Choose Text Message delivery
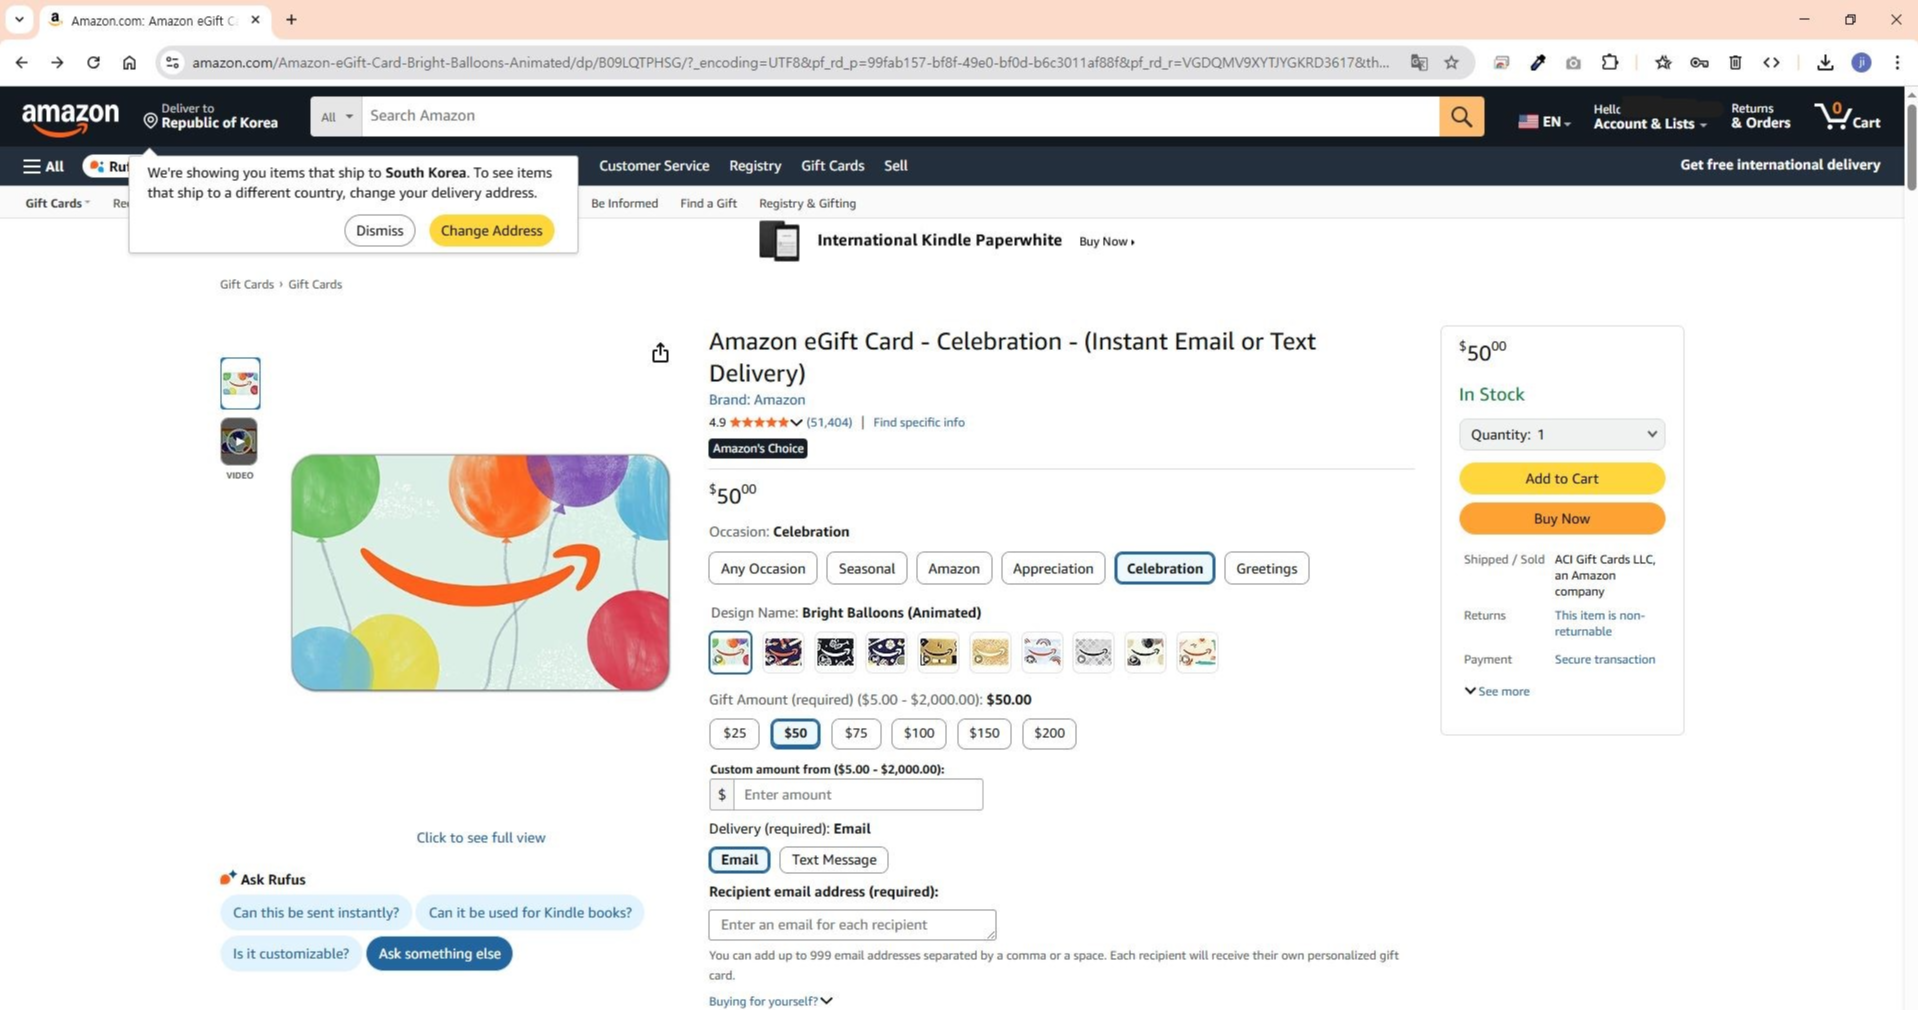The height and width of the screenshot is (1010, 1918). click(x=834, y=860)
